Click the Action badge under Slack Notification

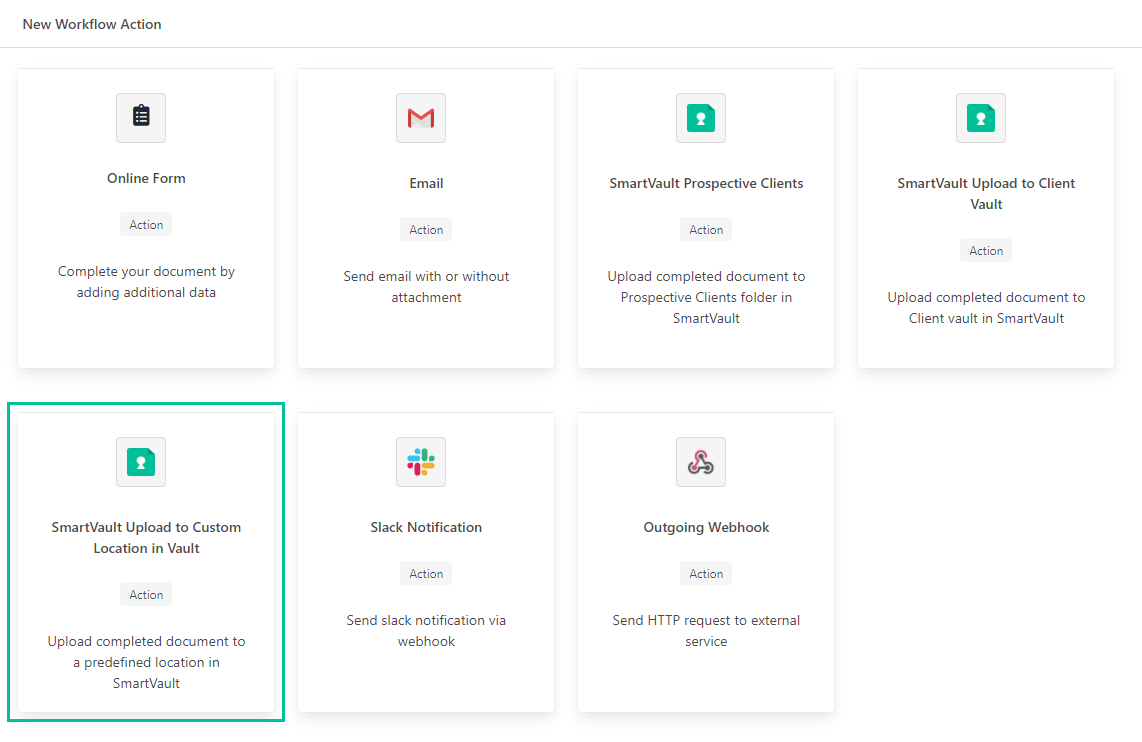[x=426, y=574]
